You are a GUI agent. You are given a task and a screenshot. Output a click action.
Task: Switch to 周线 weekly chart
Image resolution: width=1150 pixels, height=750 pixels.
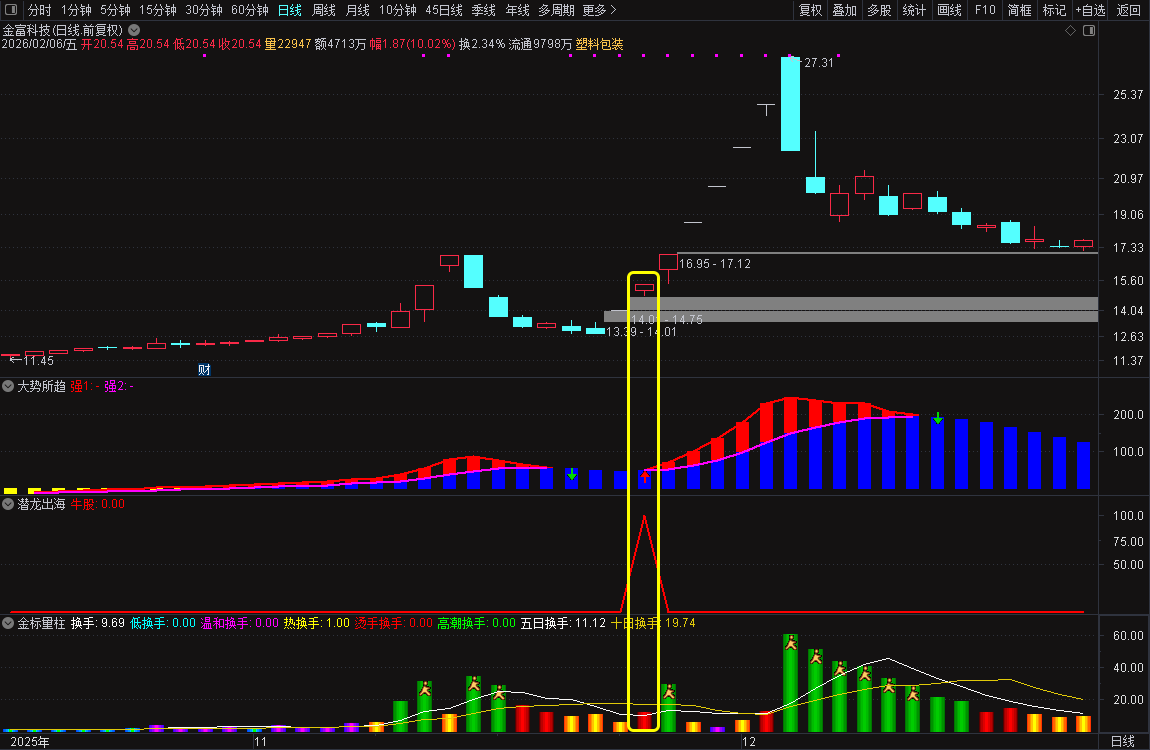click(x=323, y=10)
